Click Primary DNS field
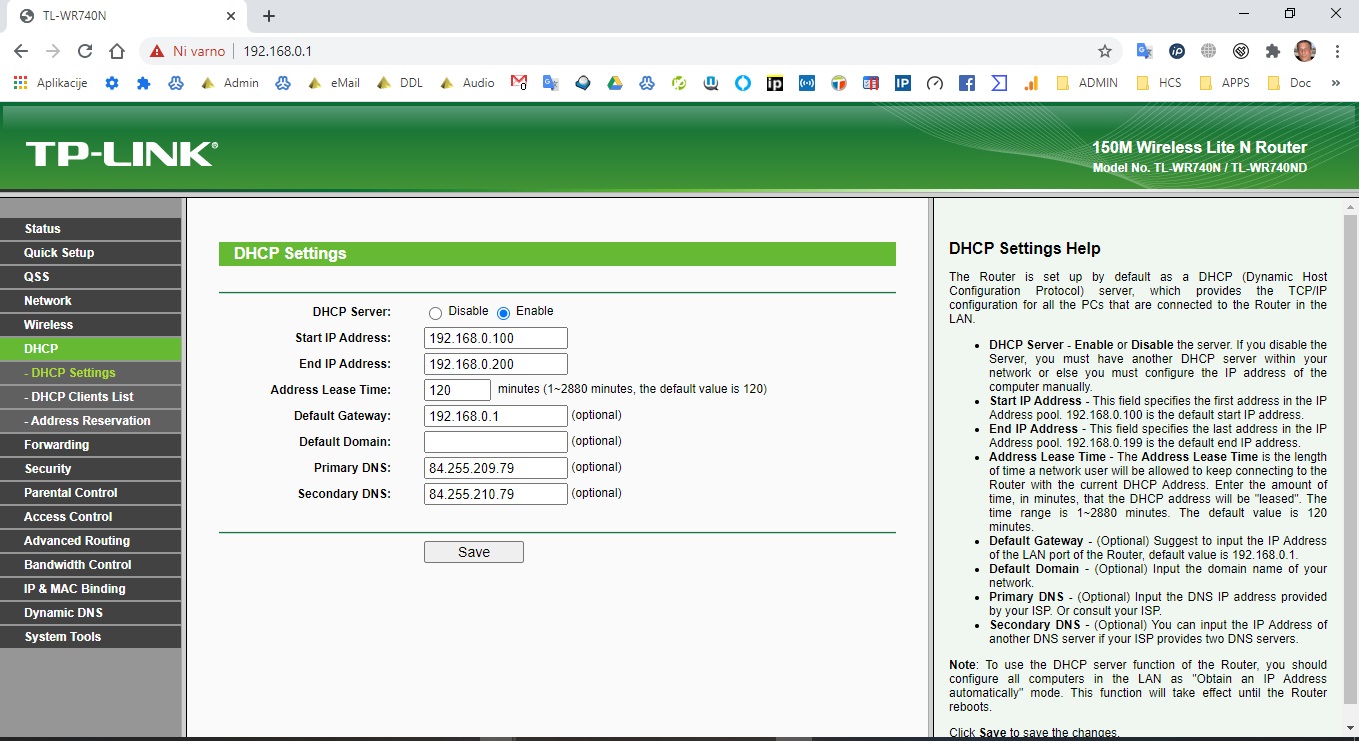Image resolution: width=1359 pixels, height=741 pixels. tap(496, 468)
